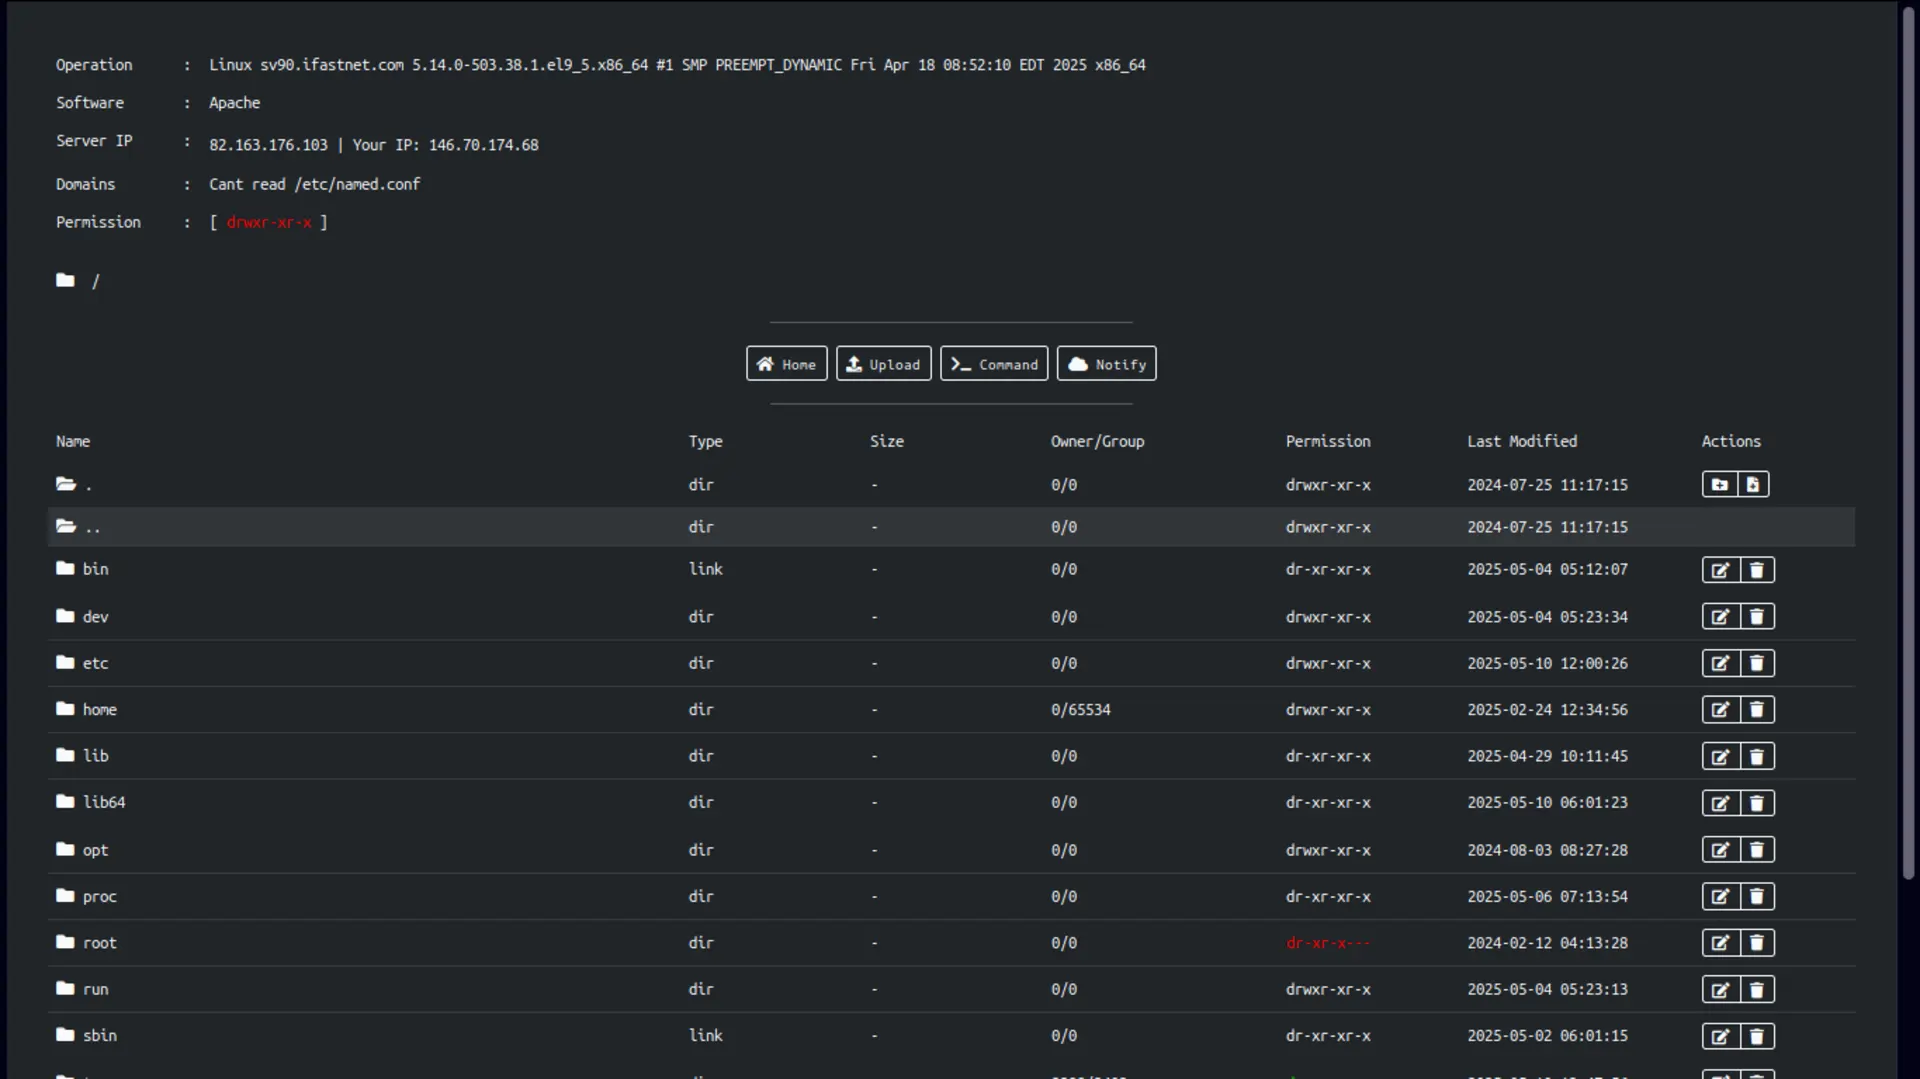1920x1079 pixels.
Task: Edit the etc directory via its pencil icon
Action: tap(1721, 663)
